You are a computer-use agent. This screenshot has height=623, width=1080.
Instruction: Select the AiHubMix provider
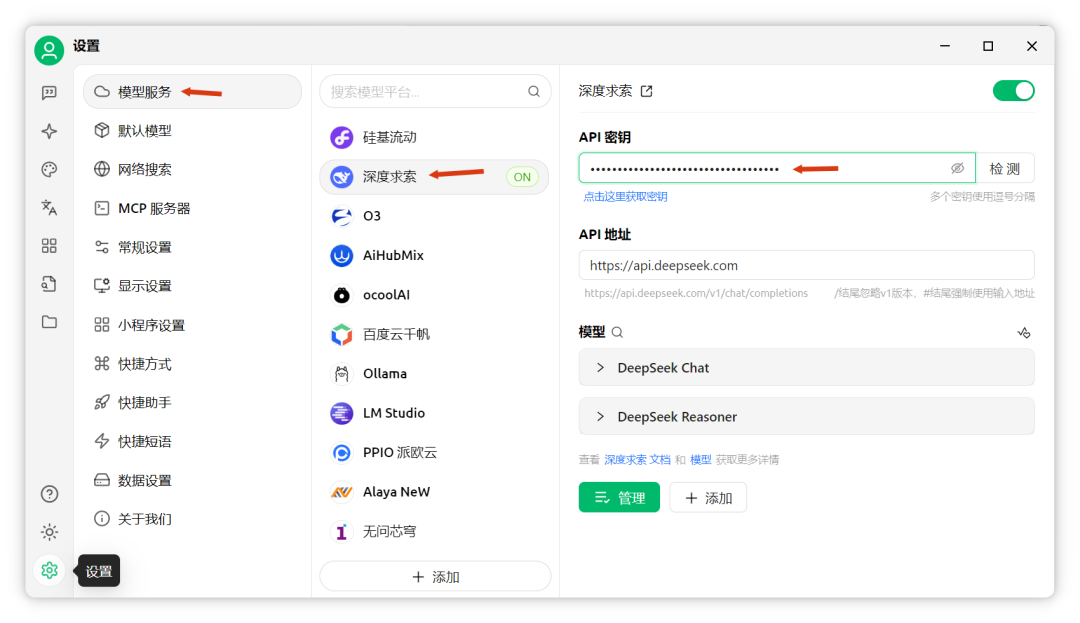click(435, 255)
